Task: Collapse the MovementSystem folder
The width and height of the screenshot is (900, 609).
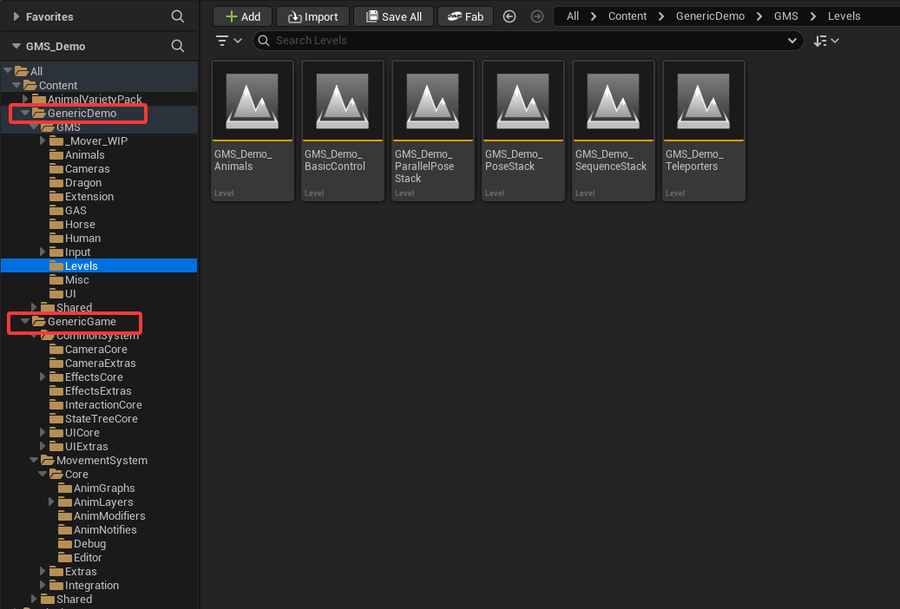Action: [x=34, y=460]
